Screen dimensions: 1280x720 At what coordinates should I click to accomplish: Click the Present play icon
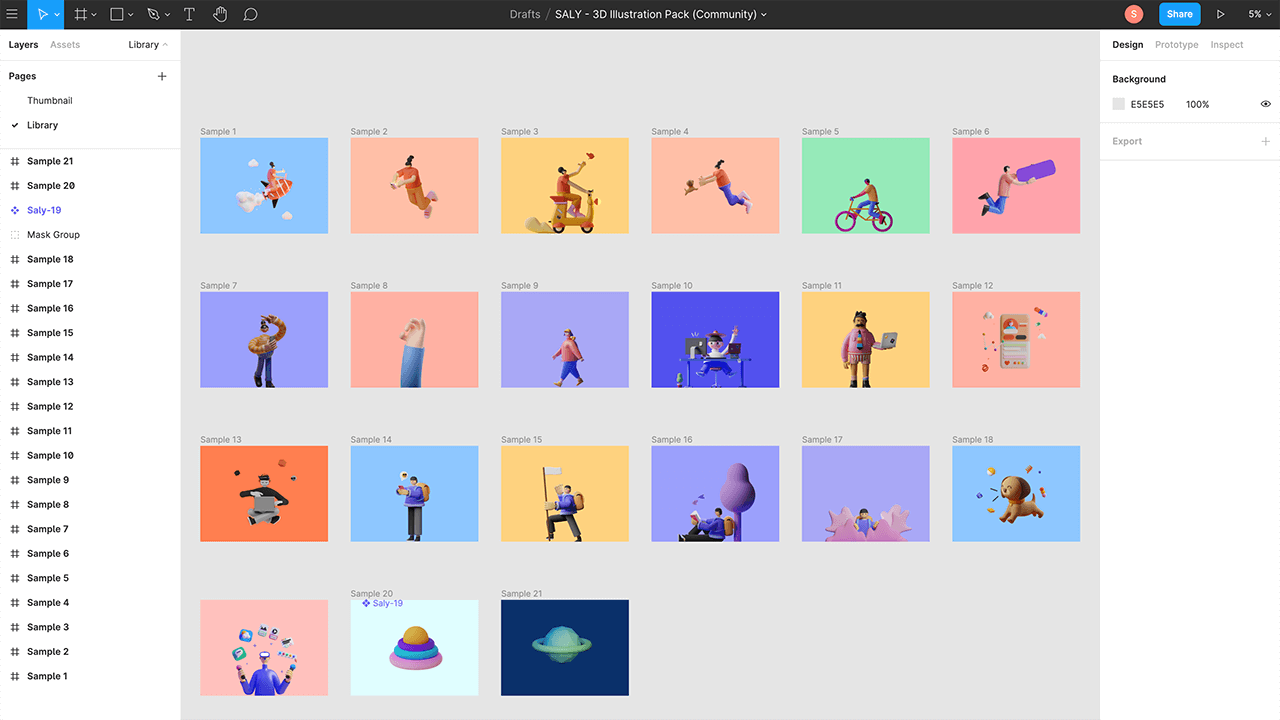1220,14
